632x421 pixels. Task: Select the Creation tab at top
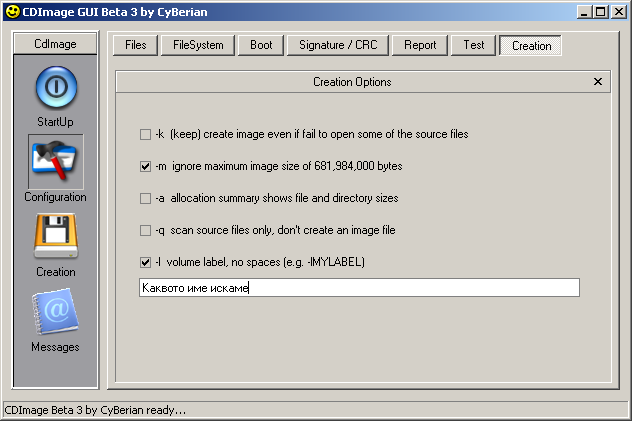click(x=531, y=46)
